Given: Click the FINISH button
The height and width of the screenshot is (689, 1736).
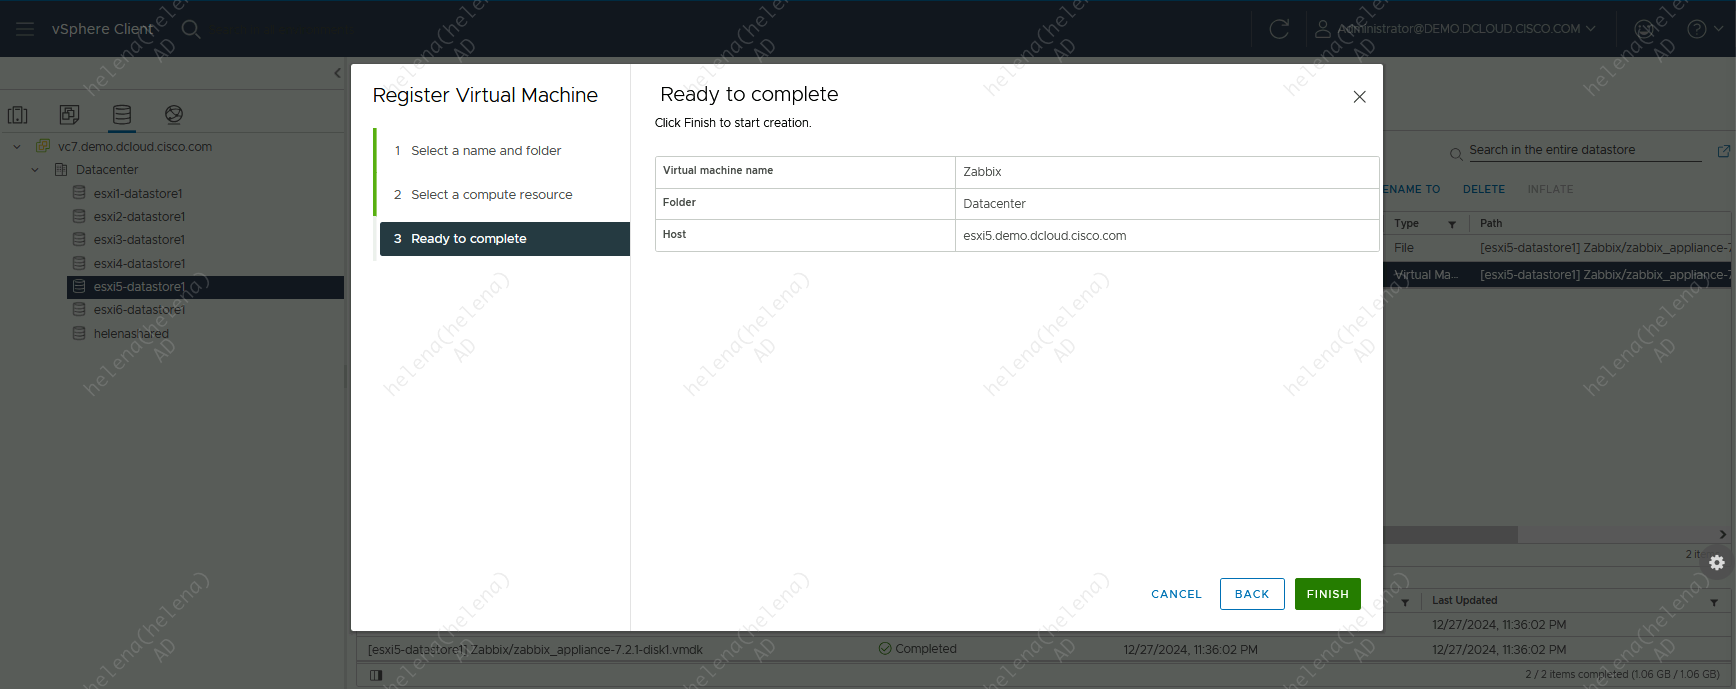Looking at the screenshot, I should [x=1327, y=594].
